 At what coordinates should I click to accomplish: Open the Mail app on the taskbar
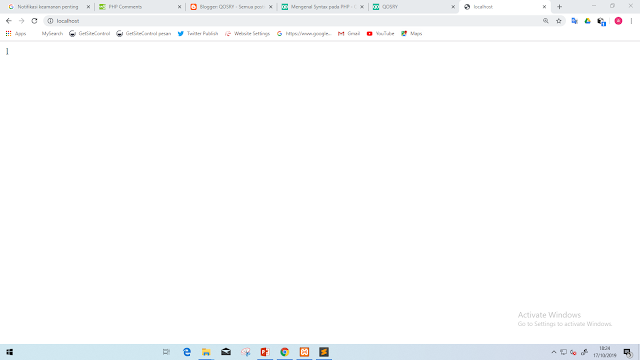pyautogui.click(x=226, y=352)
